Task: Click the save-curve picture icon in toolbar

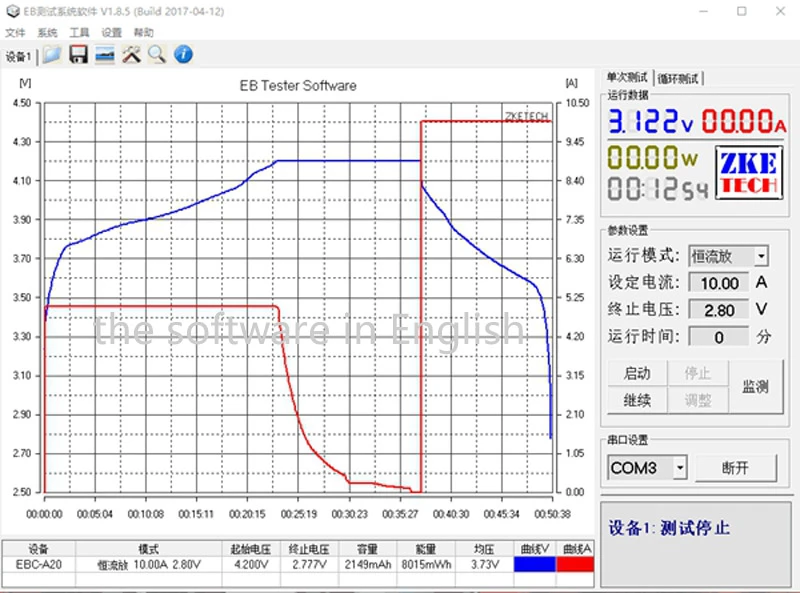Action: [x=105, y=55]
